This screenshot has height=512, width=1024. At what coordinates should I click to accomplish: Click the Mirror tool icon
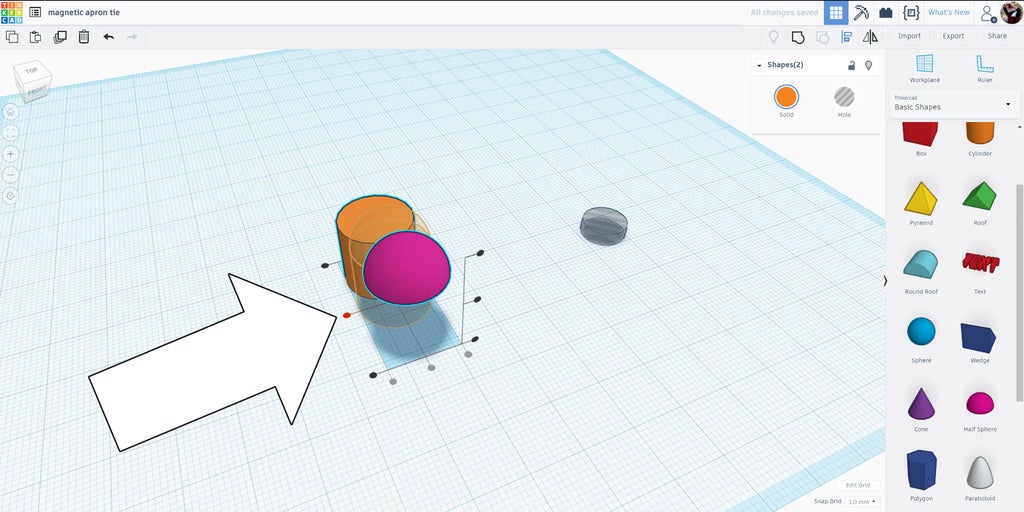click(x=870, y=37)
